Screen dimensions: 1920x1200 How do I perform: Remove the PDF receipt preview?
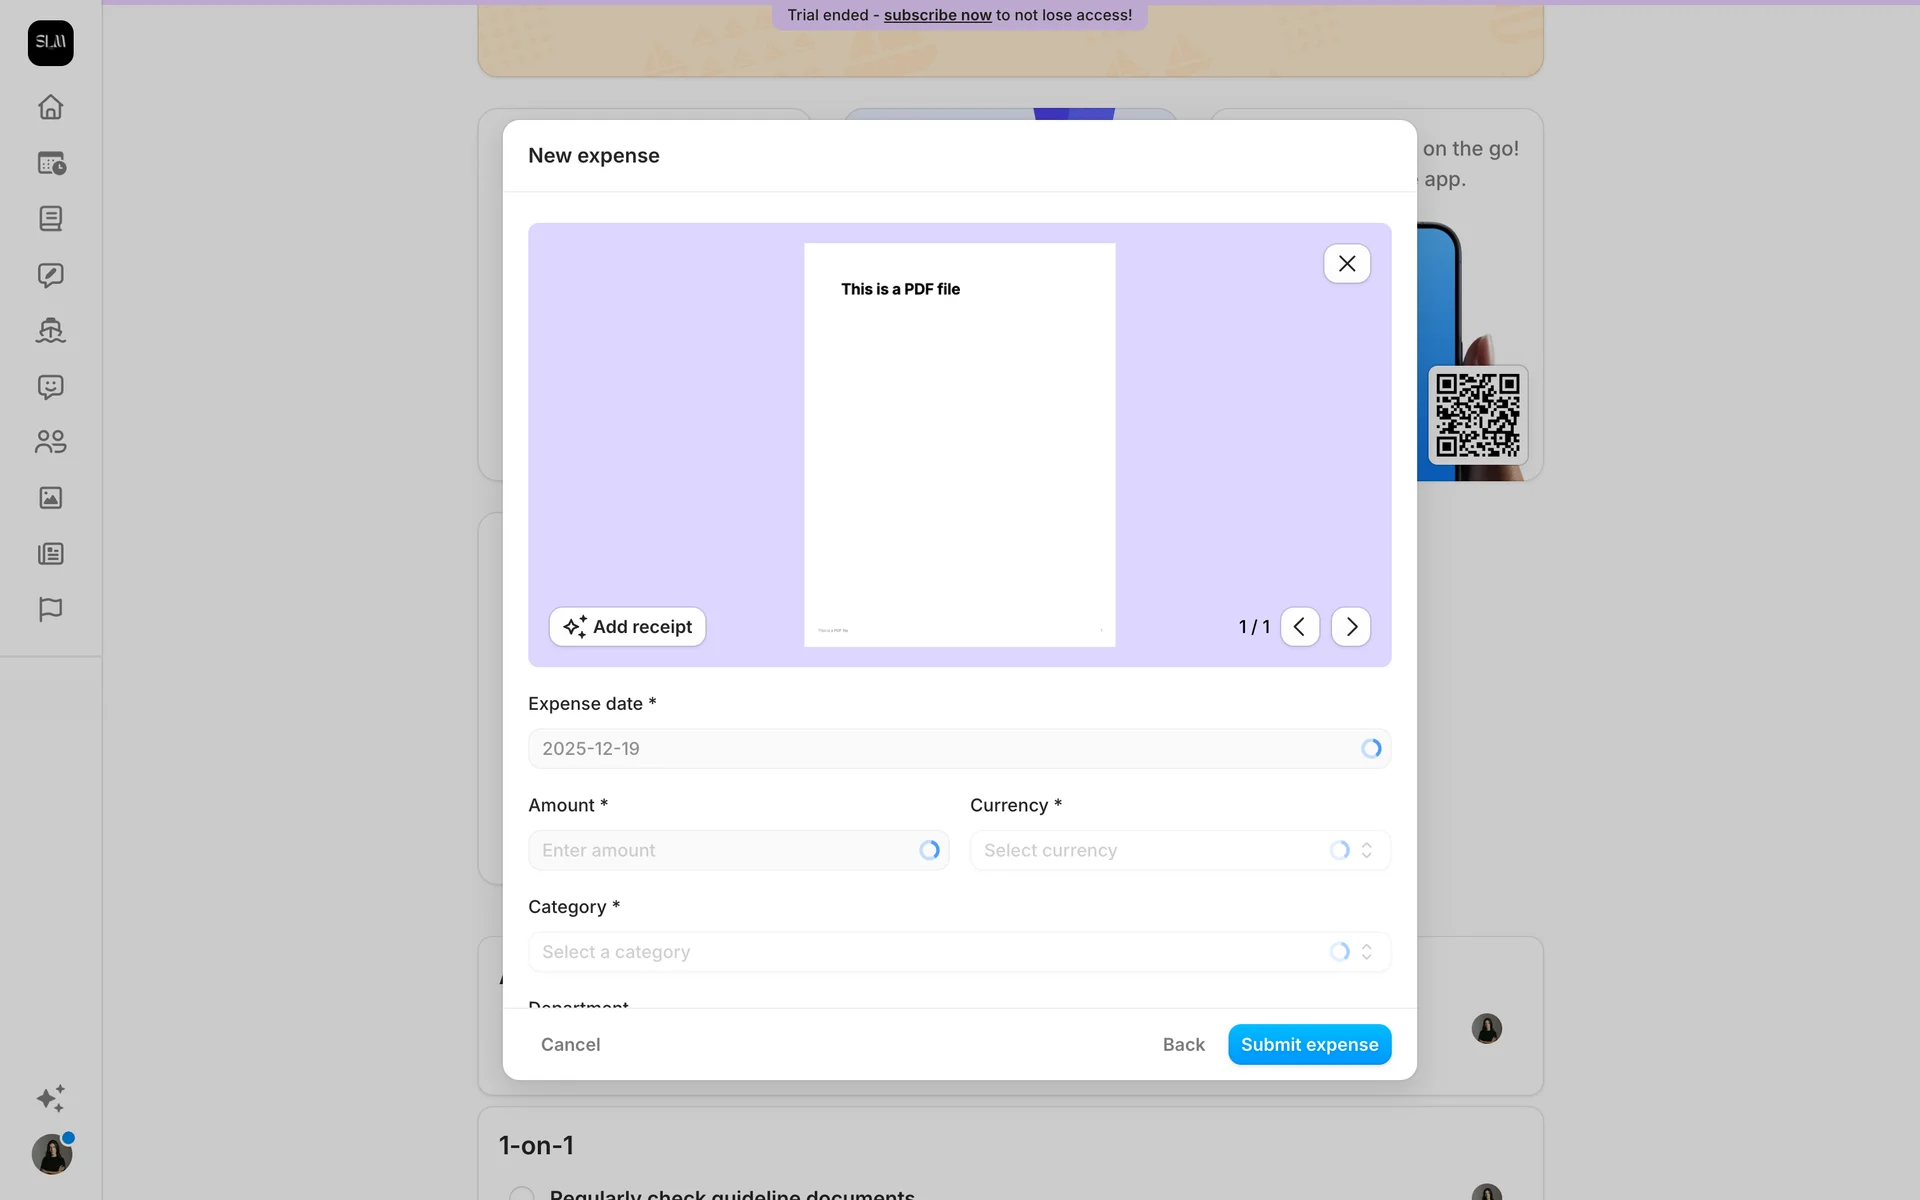tap(1347, 264)
